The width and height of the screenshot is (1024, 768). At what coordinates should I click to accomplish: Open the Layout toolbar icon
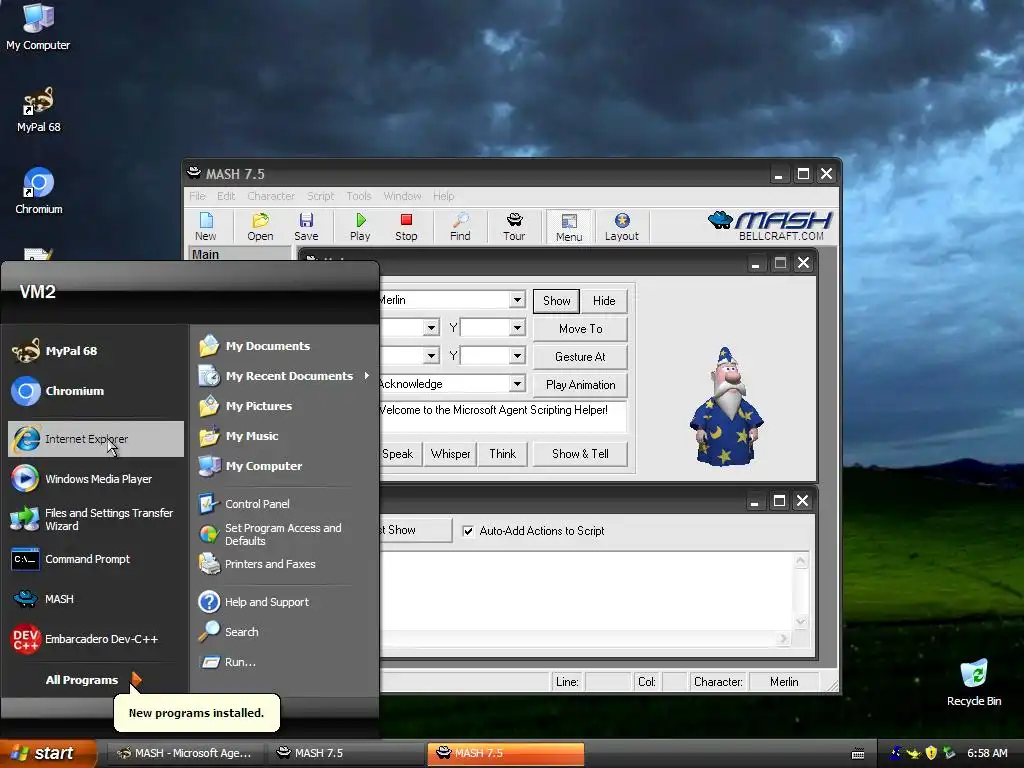tap(621, 226)
